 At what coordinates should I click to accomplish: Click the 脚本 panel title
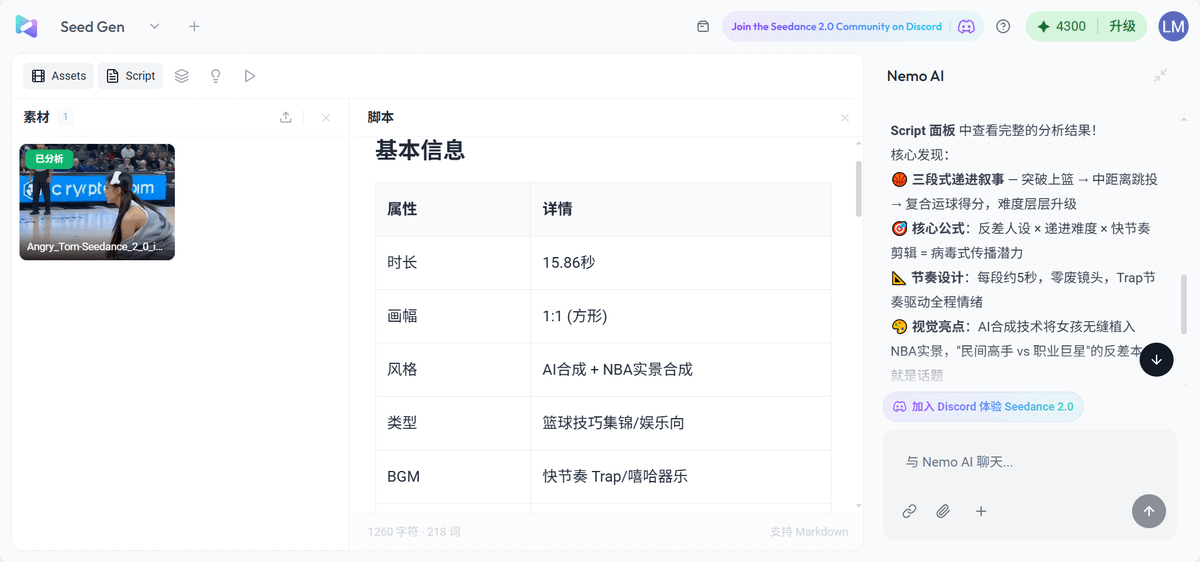381,117
